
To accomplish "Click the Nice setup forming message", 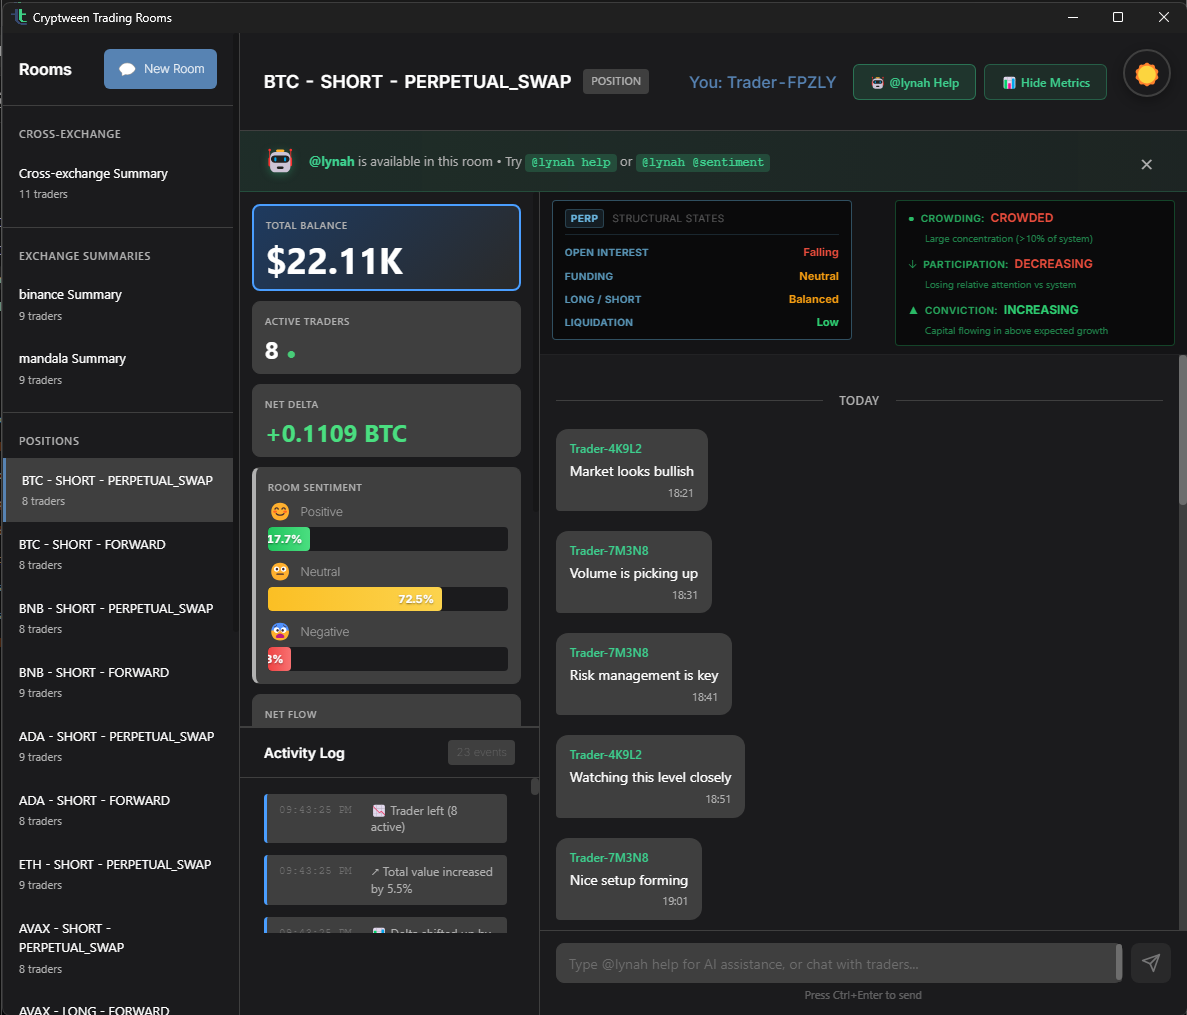I will [628, 879].
